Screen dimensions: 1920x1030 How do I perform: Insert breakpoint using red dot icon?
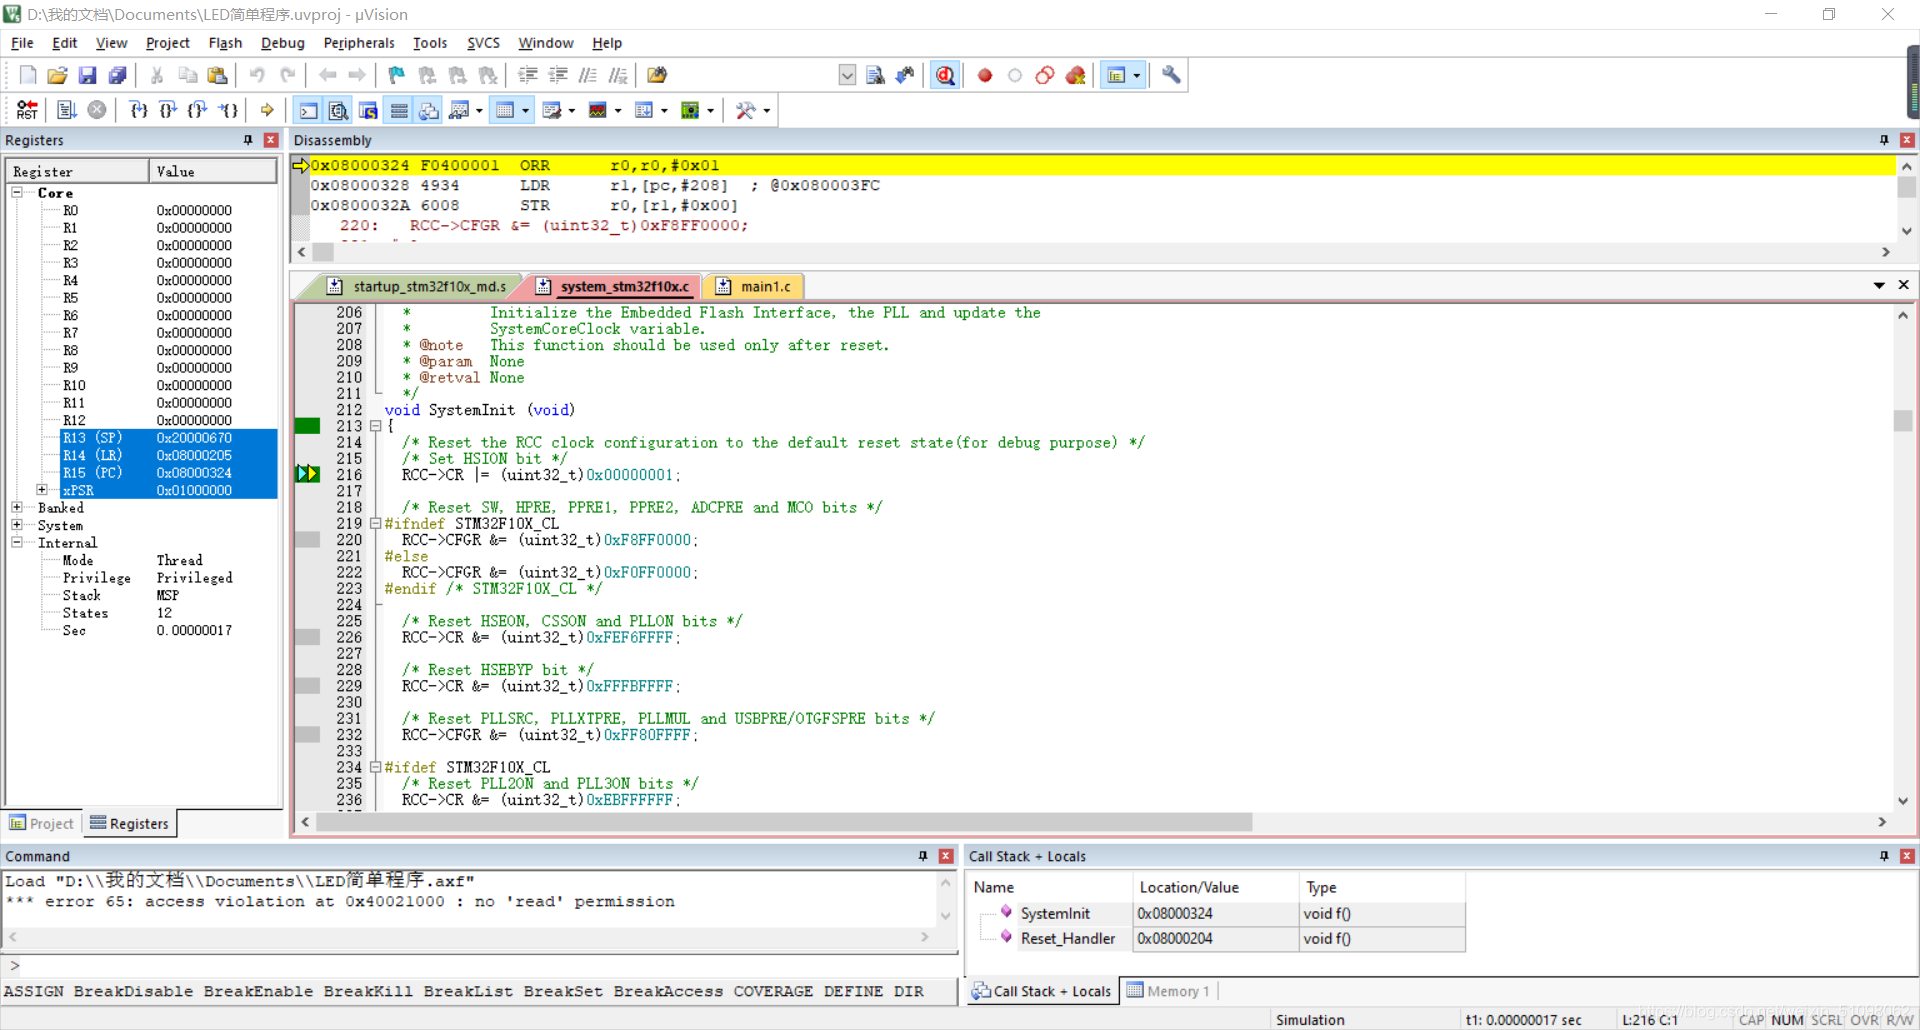[985, 75]
